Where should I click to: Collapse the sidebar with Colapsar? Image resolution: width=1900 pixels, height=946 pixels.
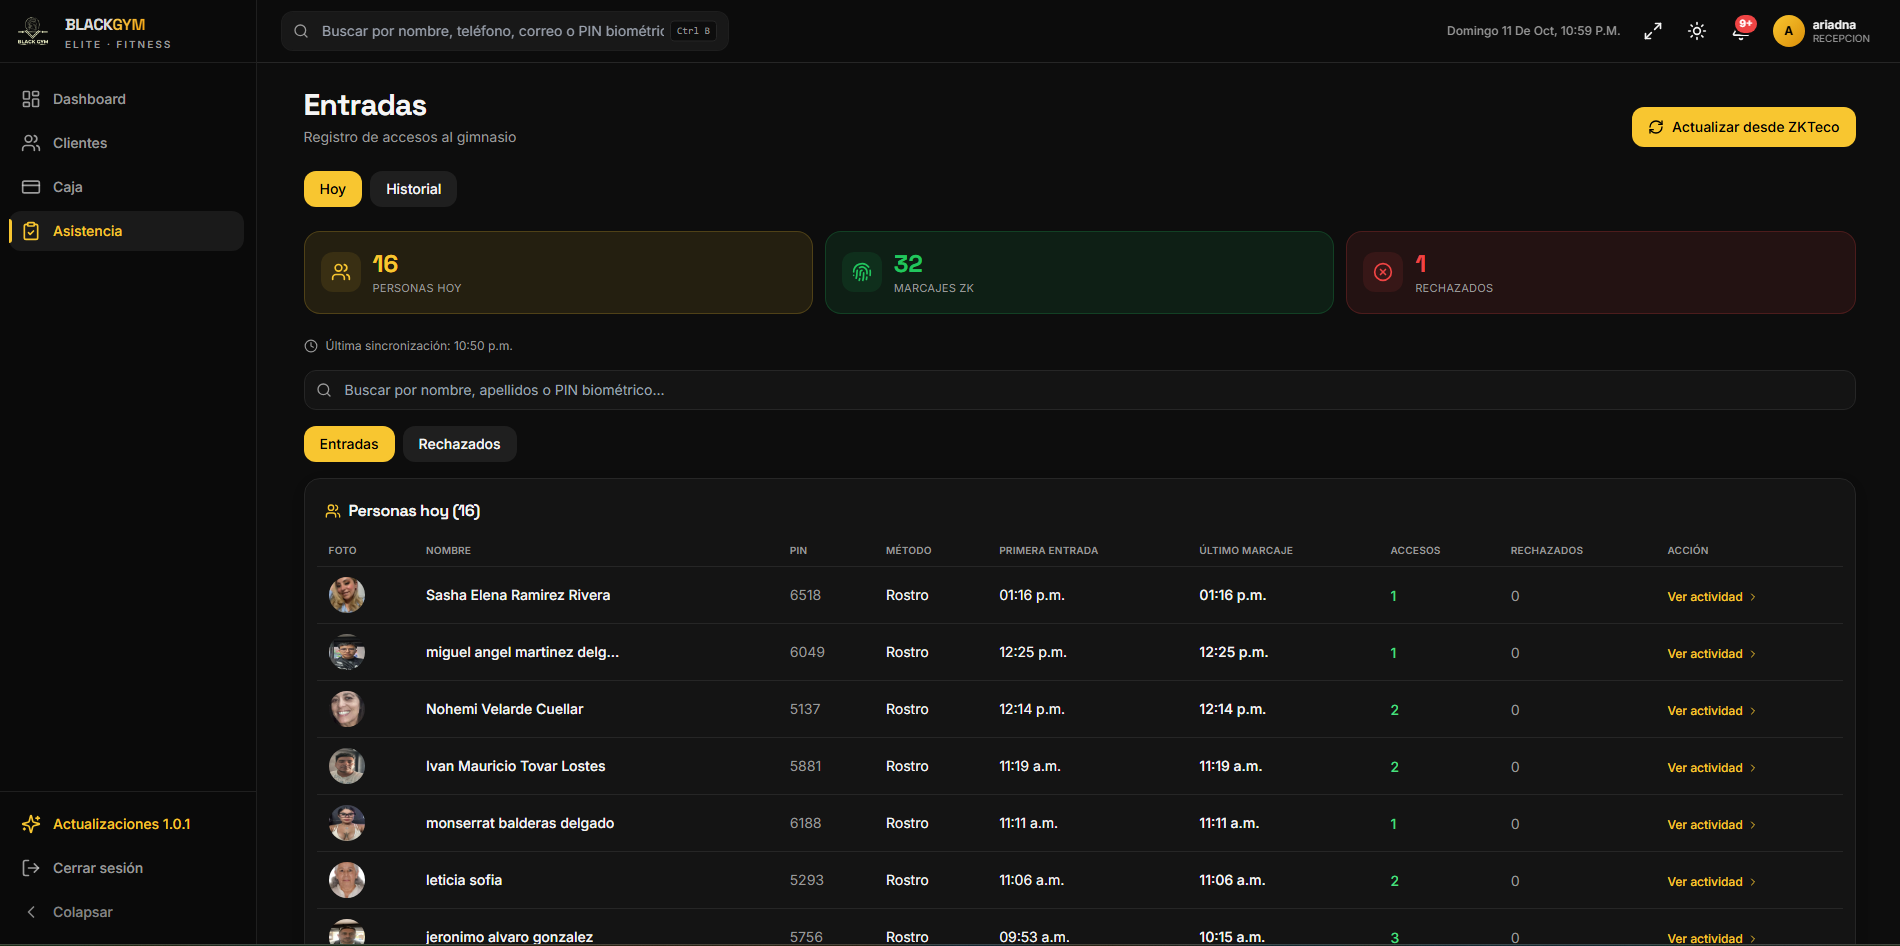(x=126, y=912)
